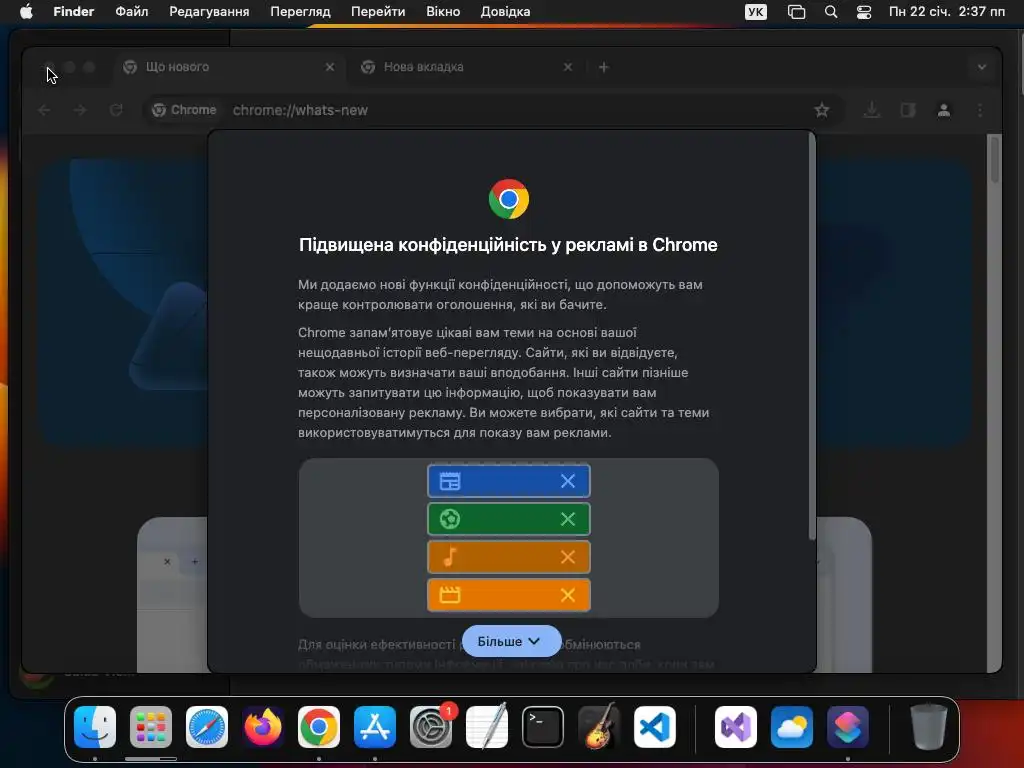This screenshot has height=768, width=1024.
Task: Switch to the Що нового tab
Action: (229, 67)
